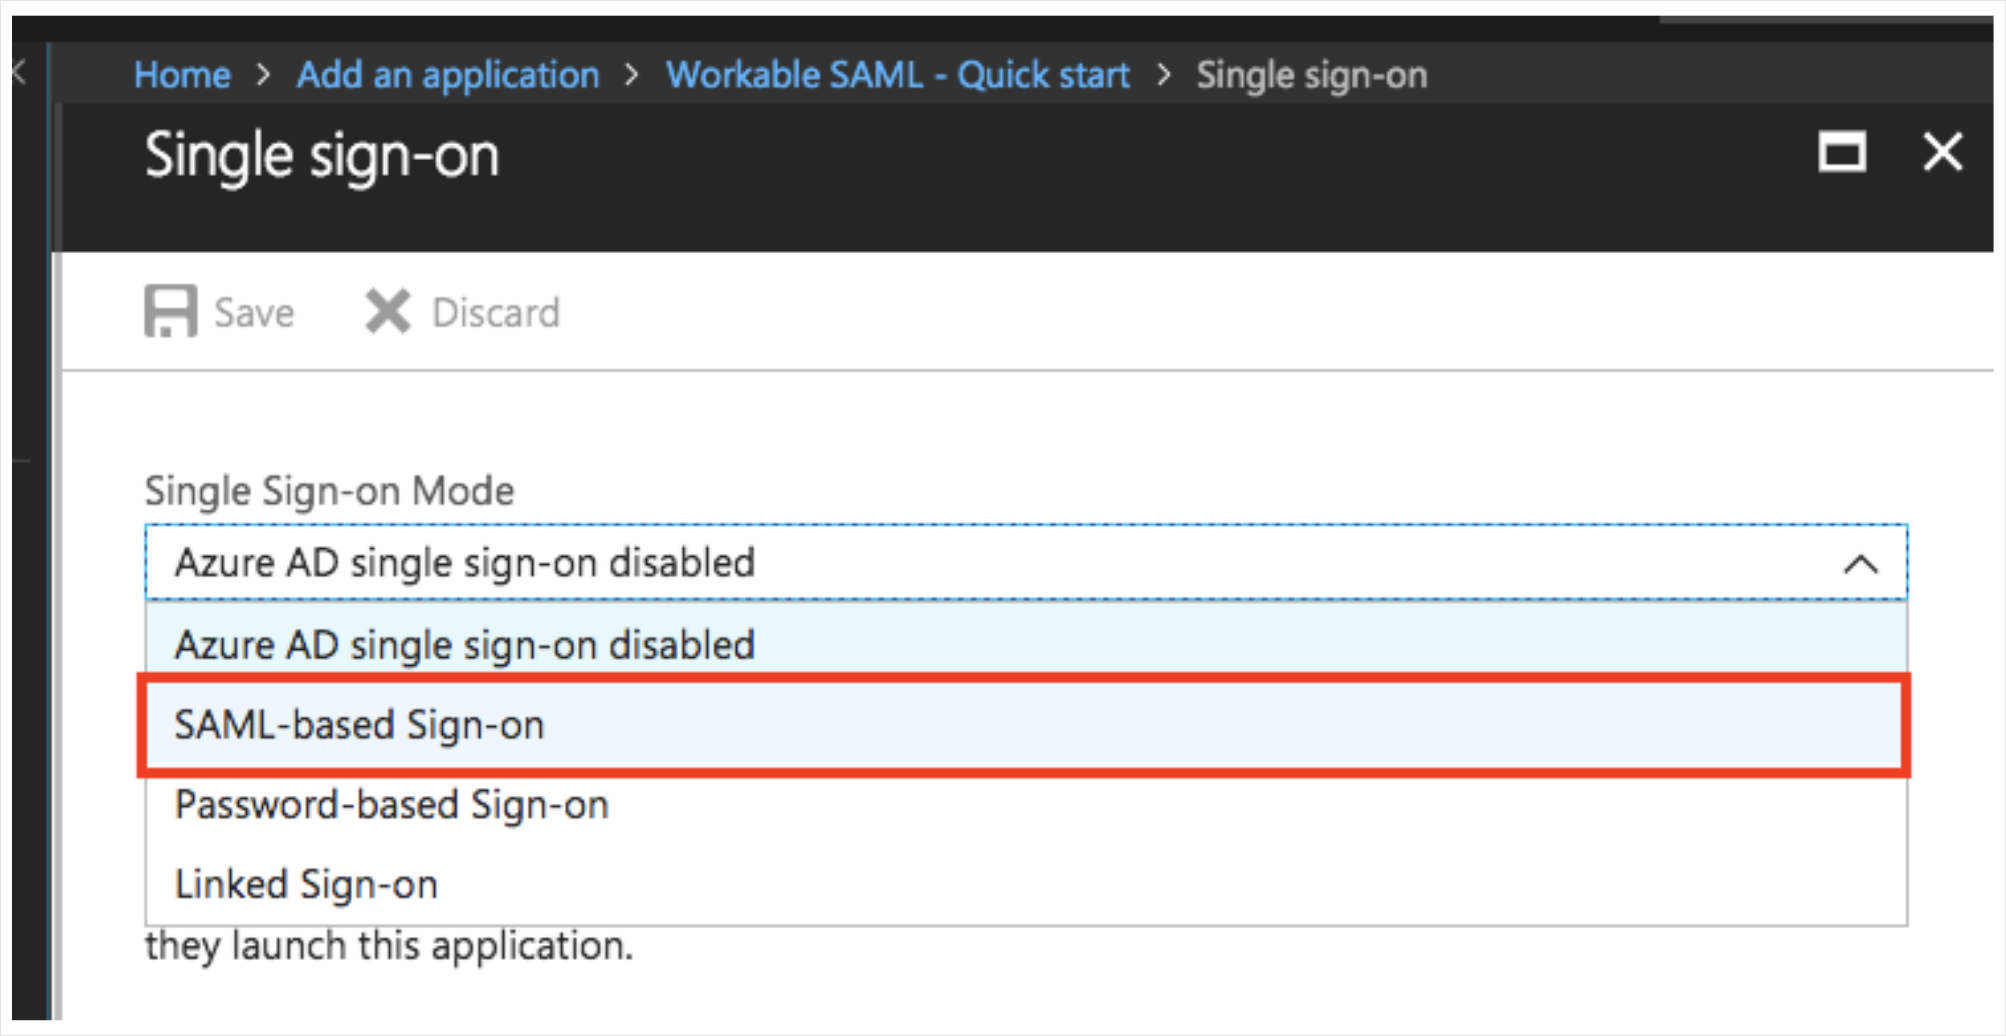Click Single sign-on breadcrumb text
The image size is (2006, 1036).
(1312, 75)
